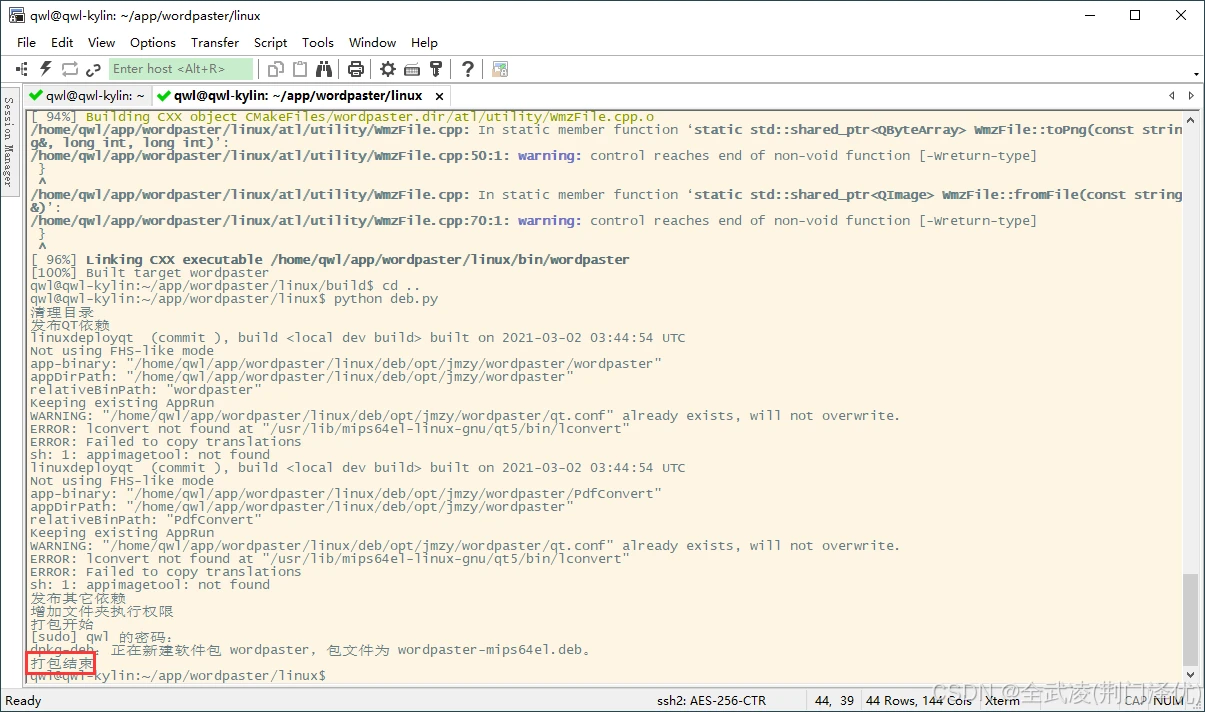Image resolution: width=1205 pixels, height=712 pixels.
Task: Open Session Options gear icon
Action: point(388,69)
